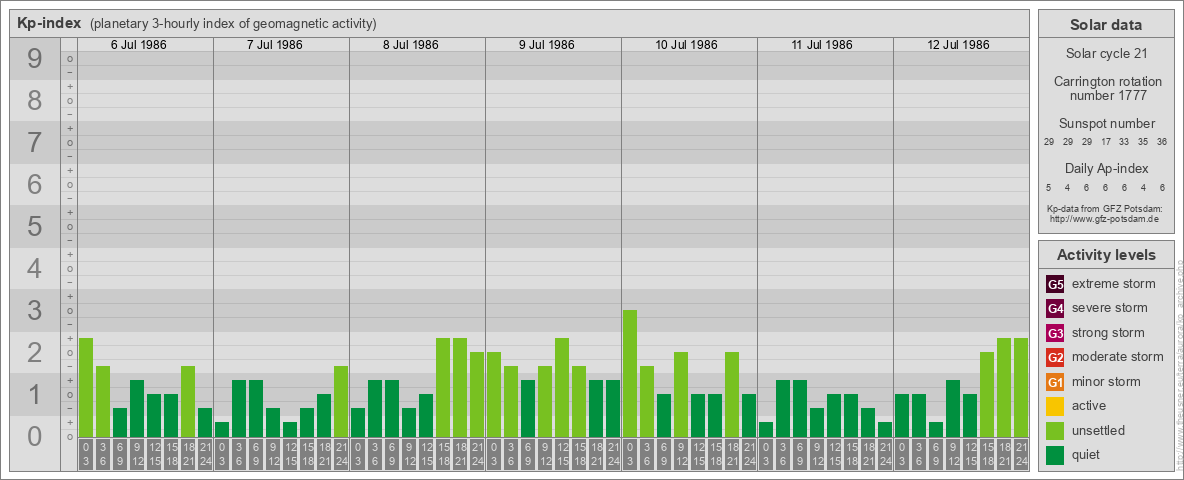Click the 9 Jul 0-3 bar
The height and width of the screenshot is (480, 1184).
point(494,394)
